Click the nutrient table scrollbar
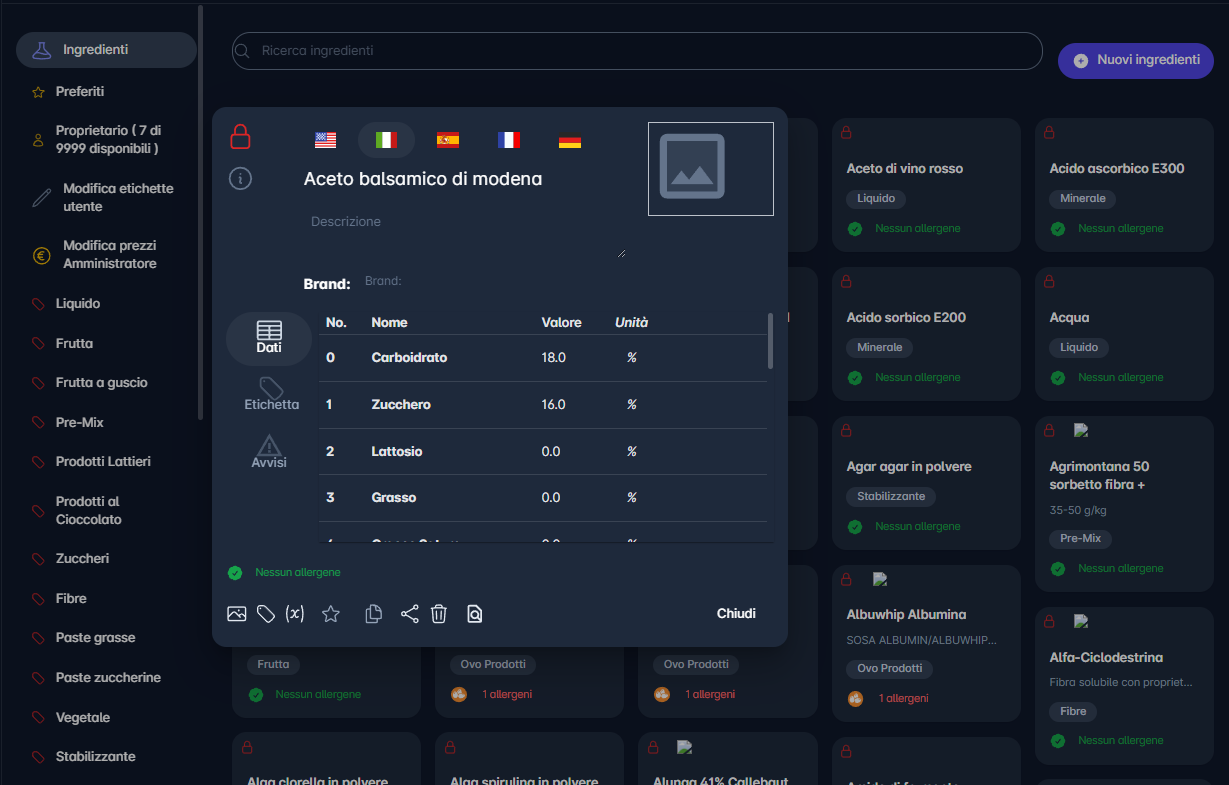Viewport: 1229px width, 785px height. click(770, 342)
